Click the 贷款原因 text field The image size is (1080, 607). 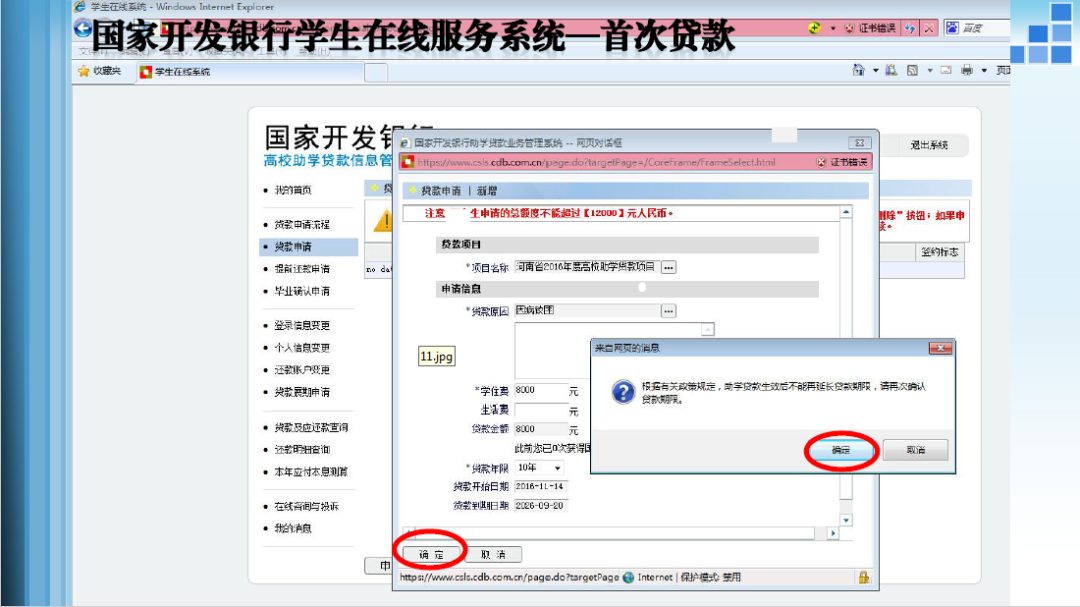[x=587, y=311]
